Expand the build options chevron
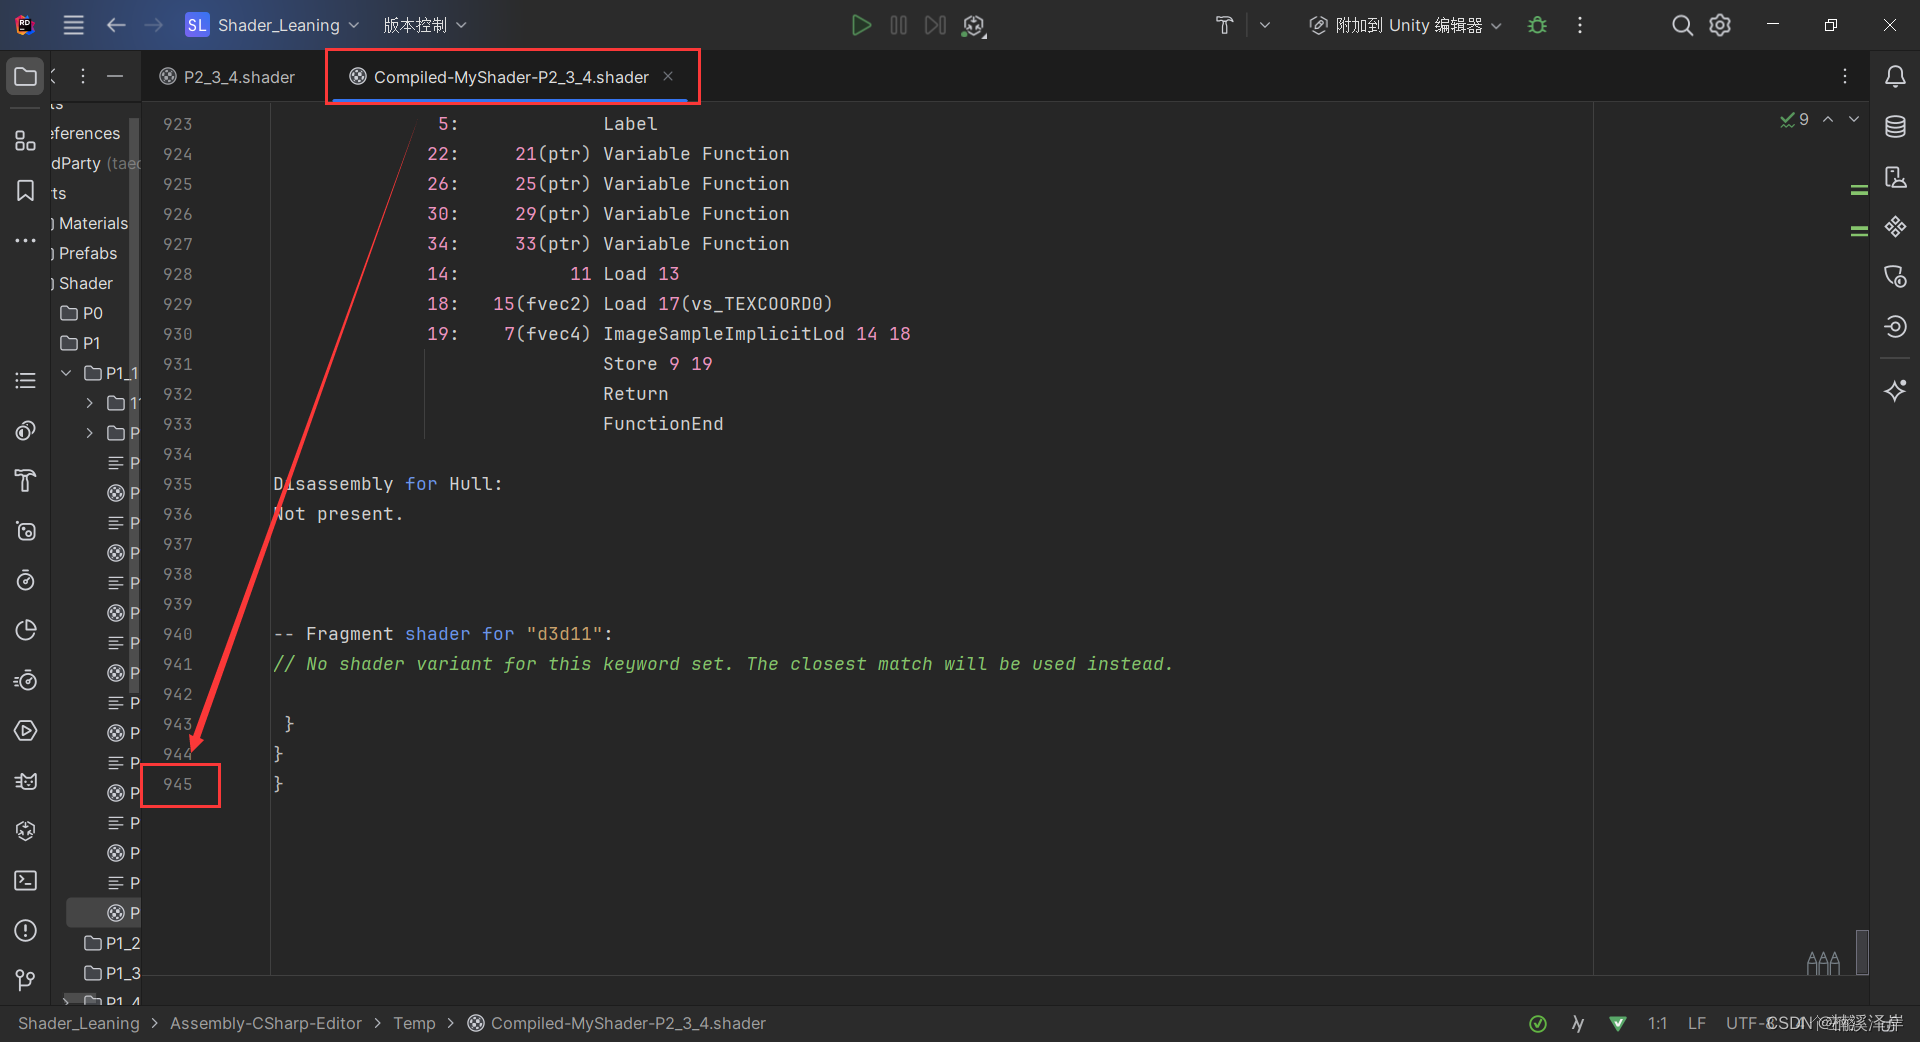The width and height of the screenshot is (1920, 1042). click(x=1265, y=25)
